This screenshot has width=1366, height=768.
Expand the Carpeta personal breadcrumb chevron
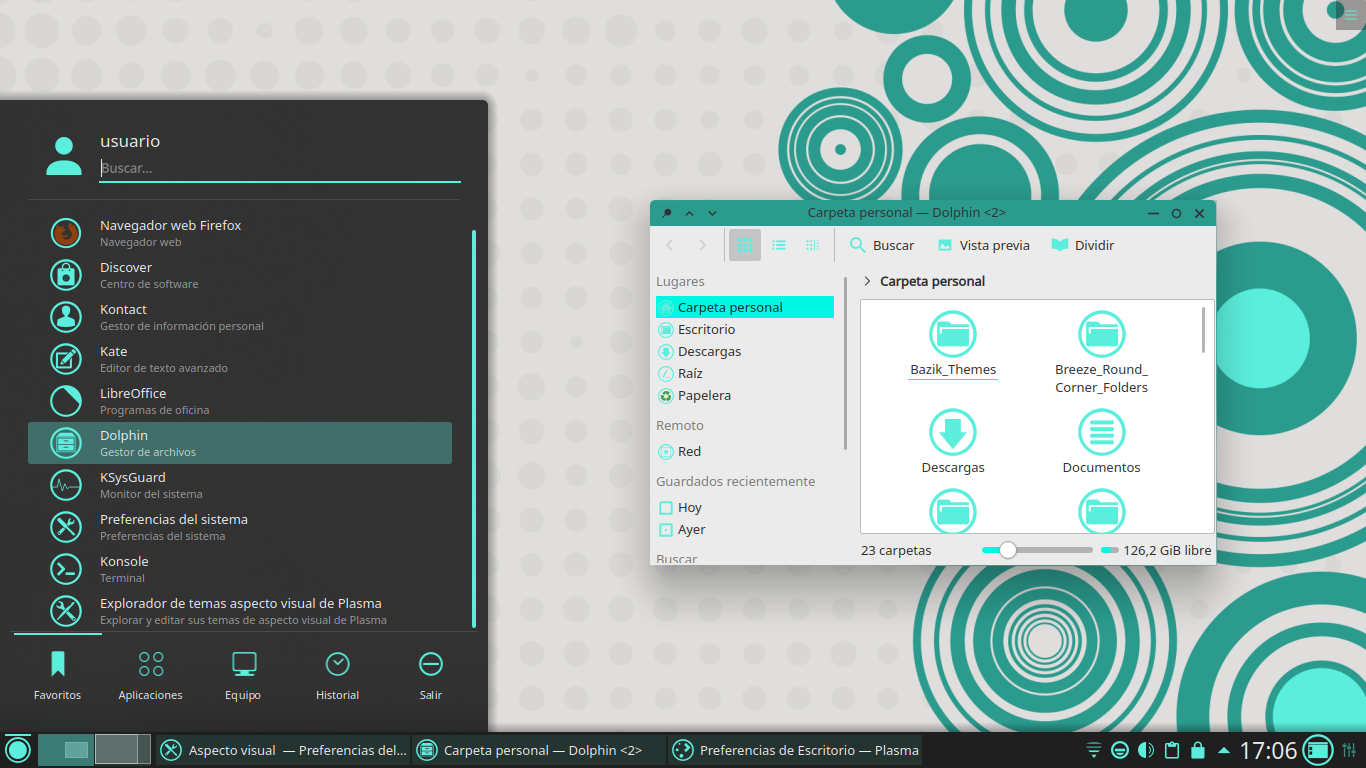[867, 281]
